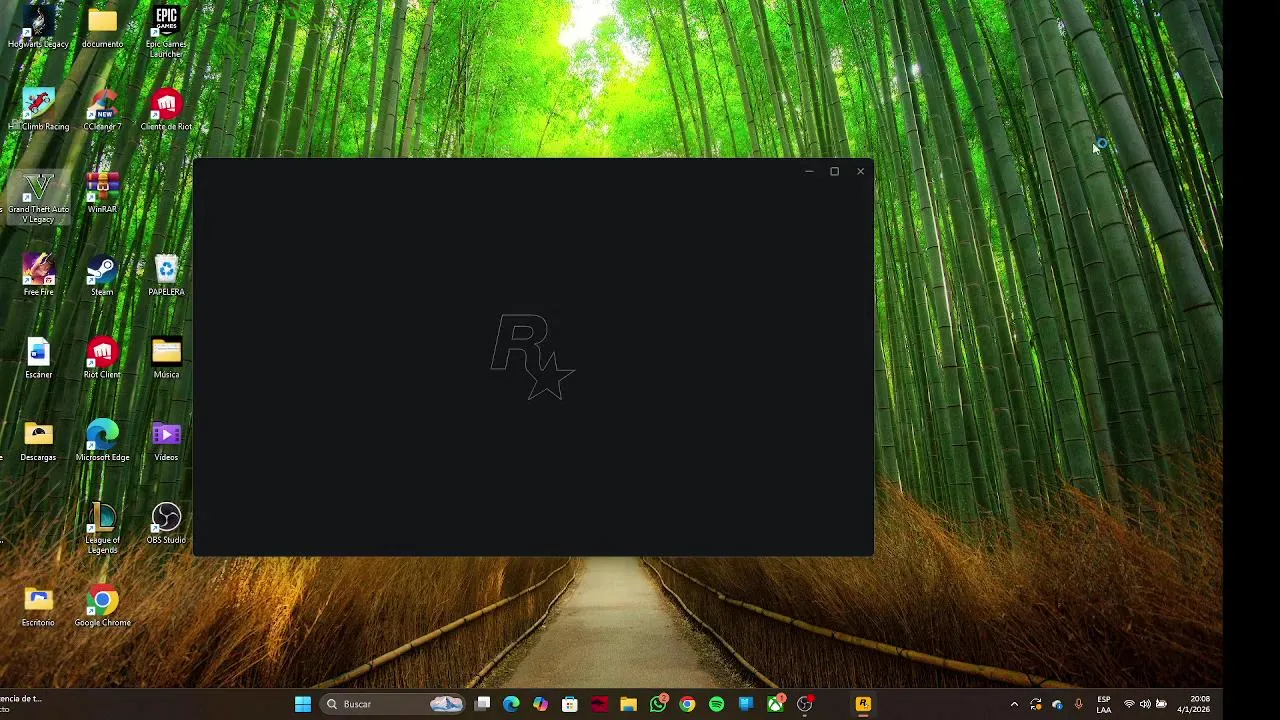Open Hill Climb Racing desktop icon

coord(38,110)
